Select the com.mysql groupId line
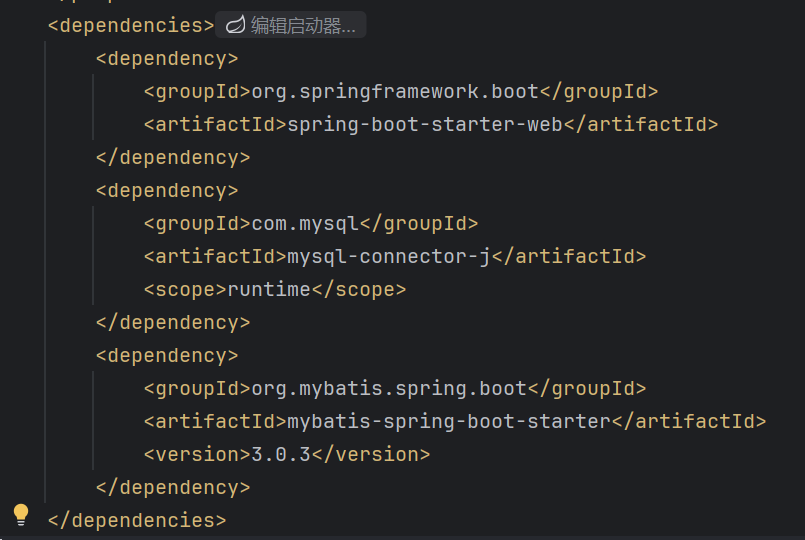This screenshot has width=805, height=540. [311, 223]
